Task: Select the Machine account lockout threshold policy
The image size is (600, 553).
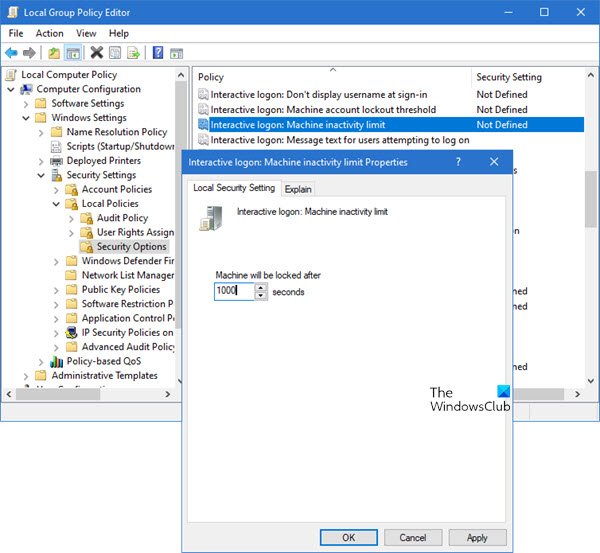Action: [322, 109]
